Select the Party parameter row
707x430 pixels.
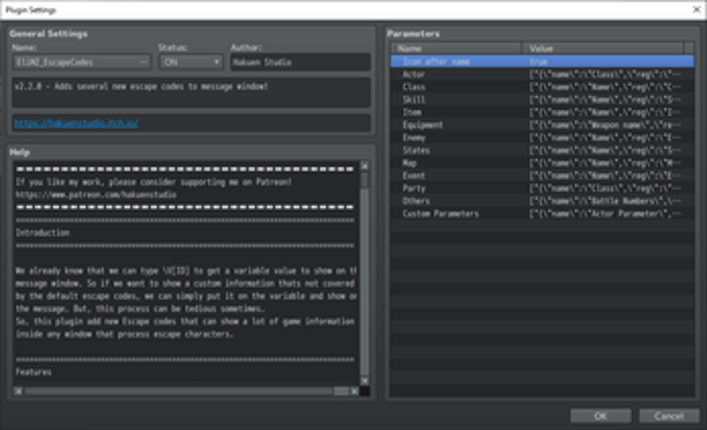(x=542, y=188)
